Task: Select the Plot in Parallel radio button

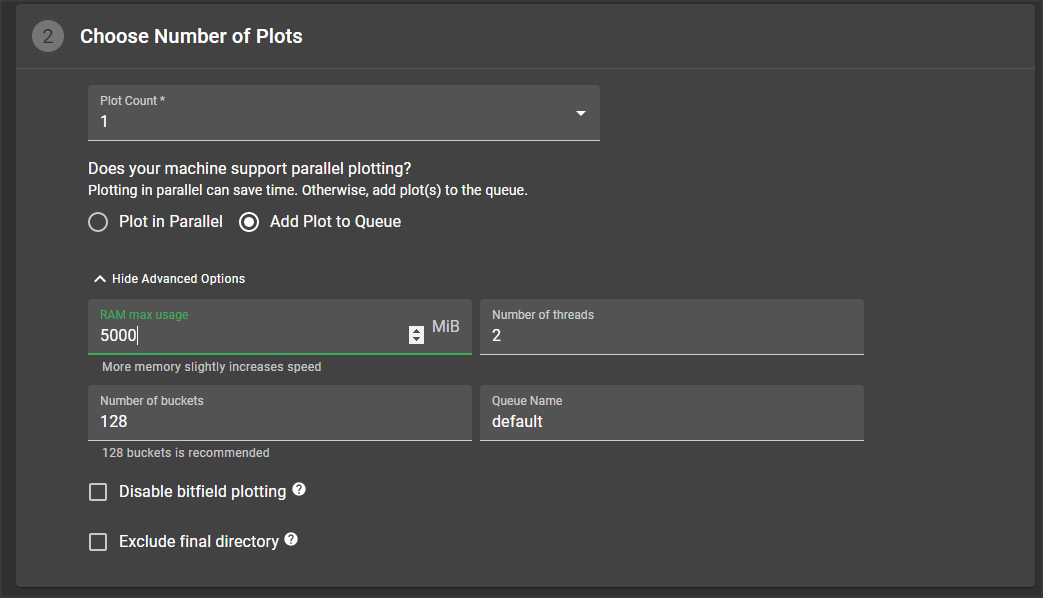Action: (98, 222)
